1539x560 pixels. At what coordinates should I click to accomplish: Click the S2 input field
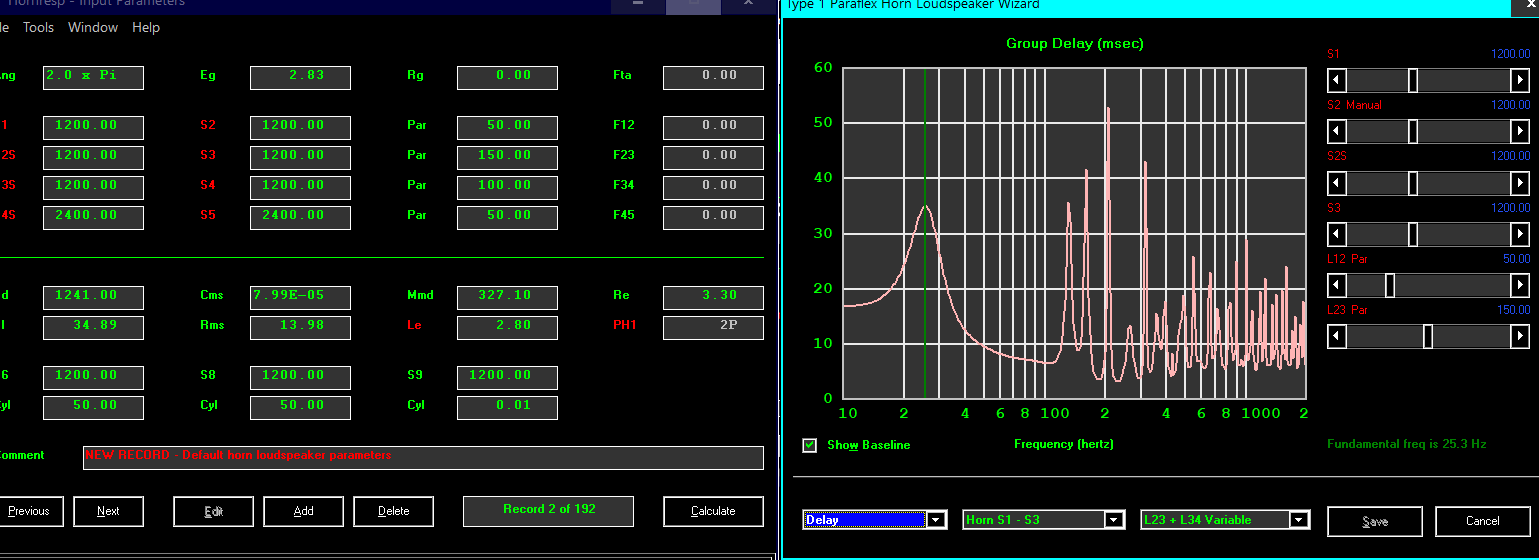(300, 127)
